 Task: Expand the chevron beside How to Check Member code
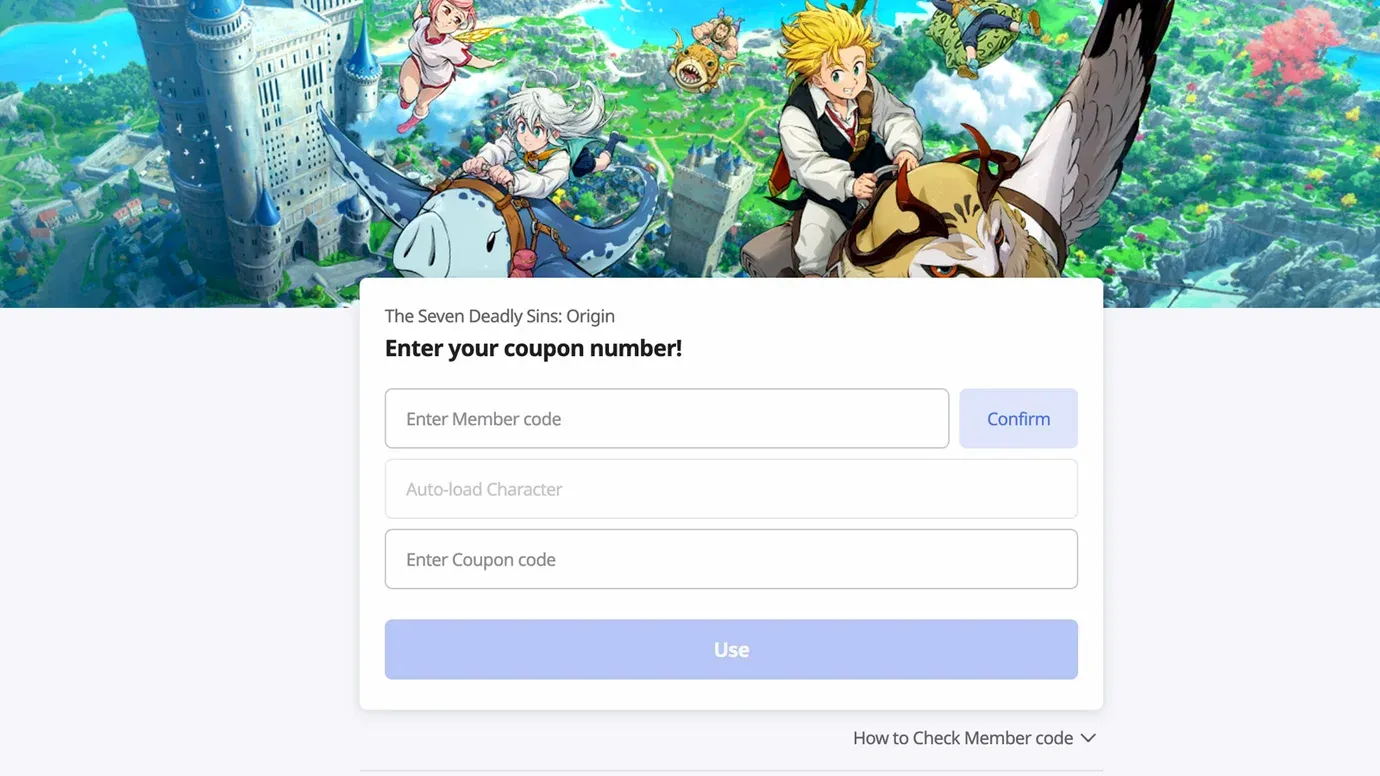click(x=1088, y=738)
